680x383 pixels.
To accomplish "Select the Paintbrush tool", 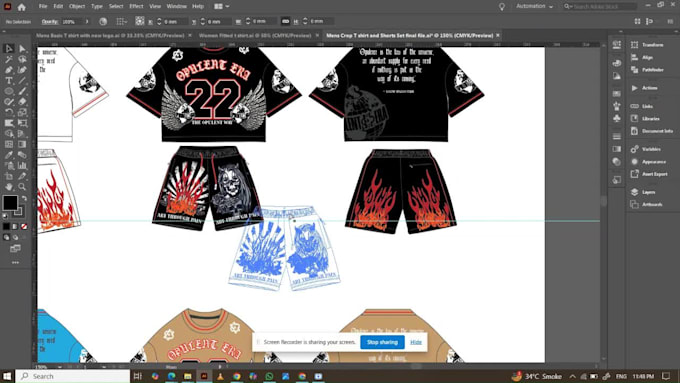I will tap(22, 91).
